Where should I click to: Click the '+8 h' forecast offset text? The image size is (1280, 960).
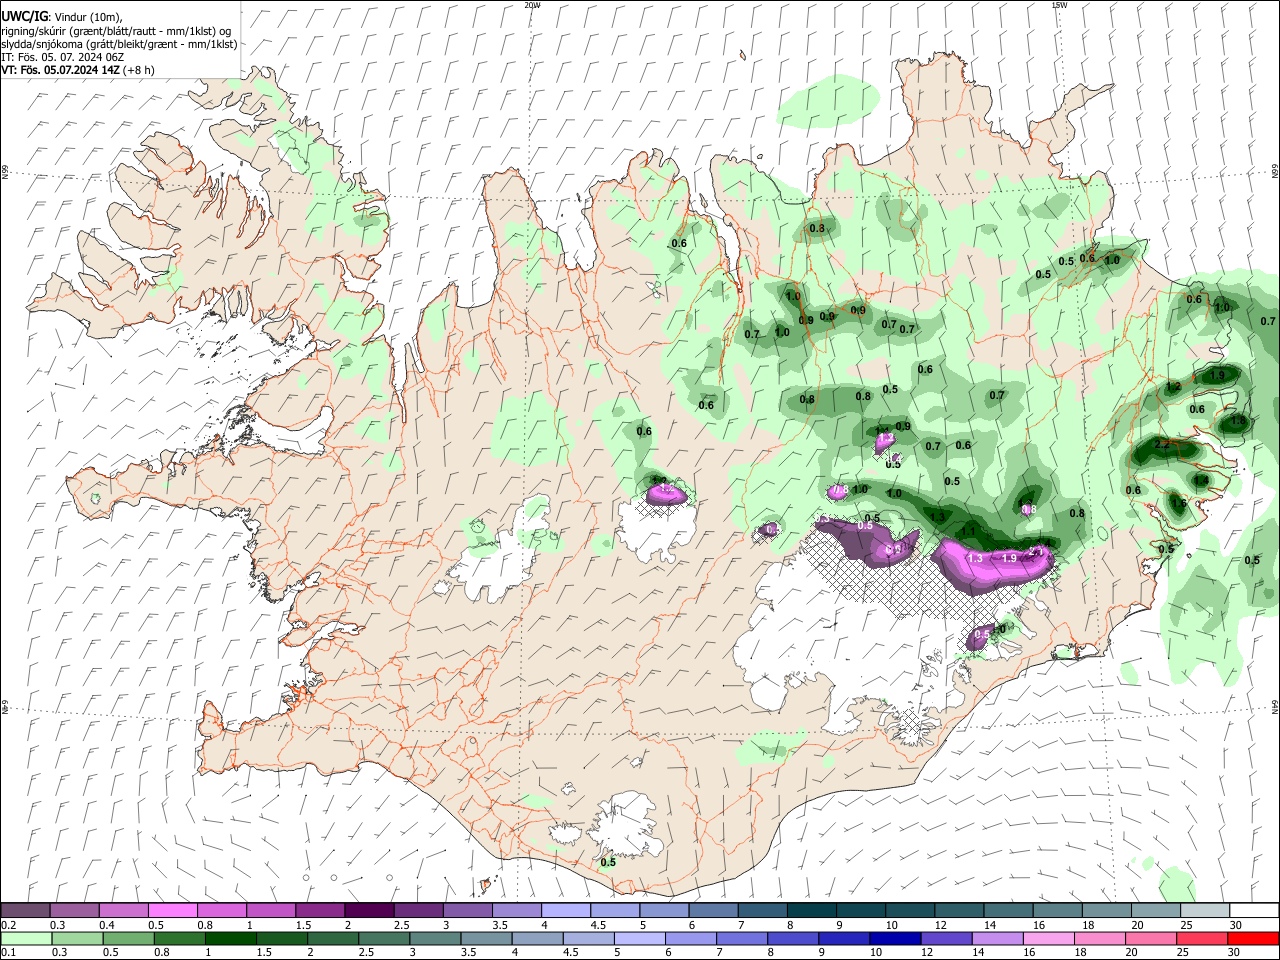(x=138, y=70)
